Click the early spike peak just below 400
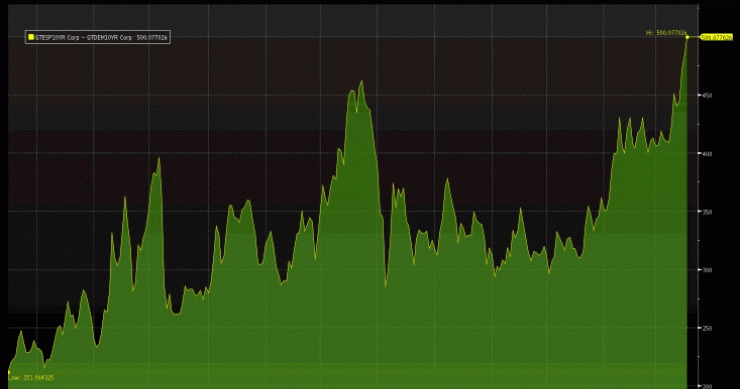The width and height of the screenshot is (740, 389). (x=159, y=159)
